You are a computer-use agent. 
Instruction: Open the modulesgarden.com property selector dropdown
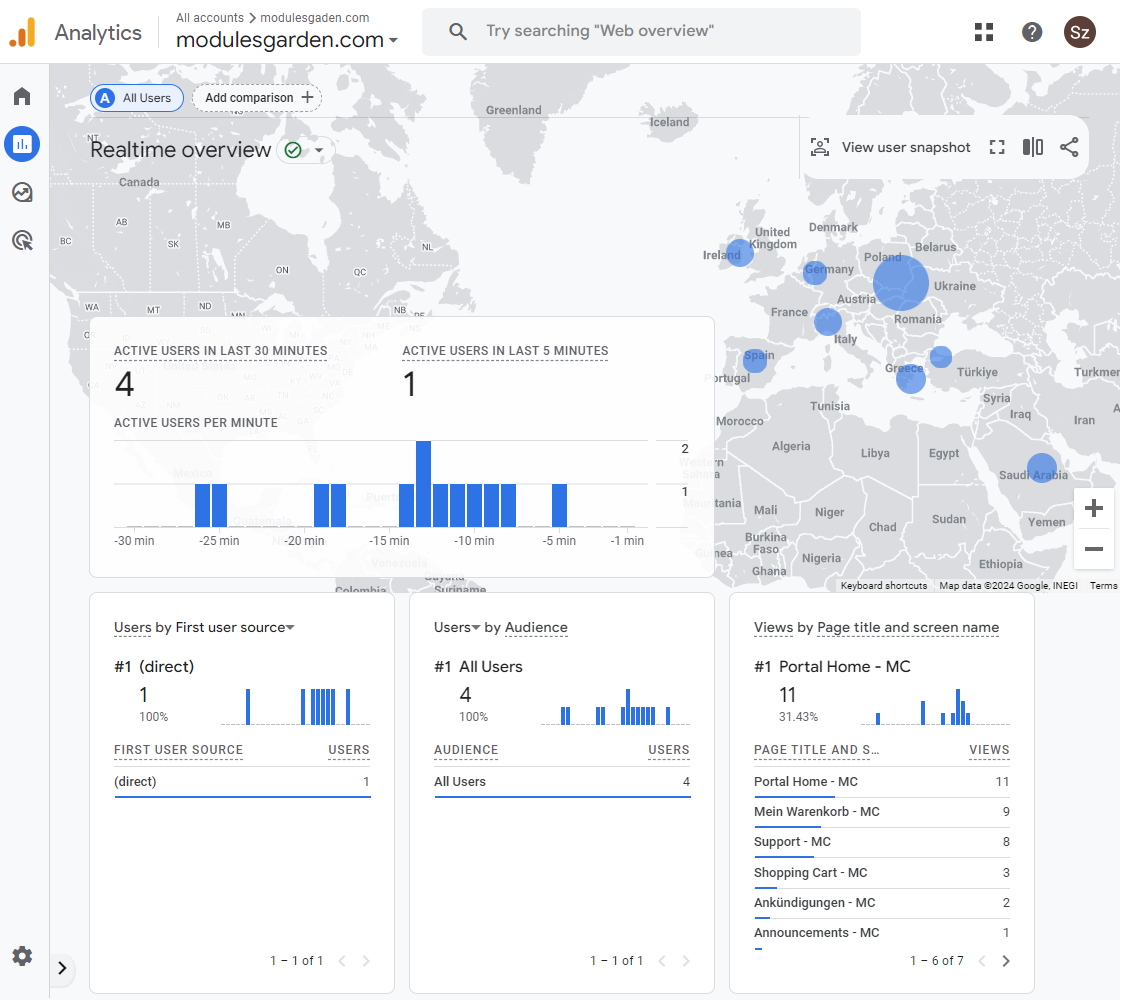[287, 40]
